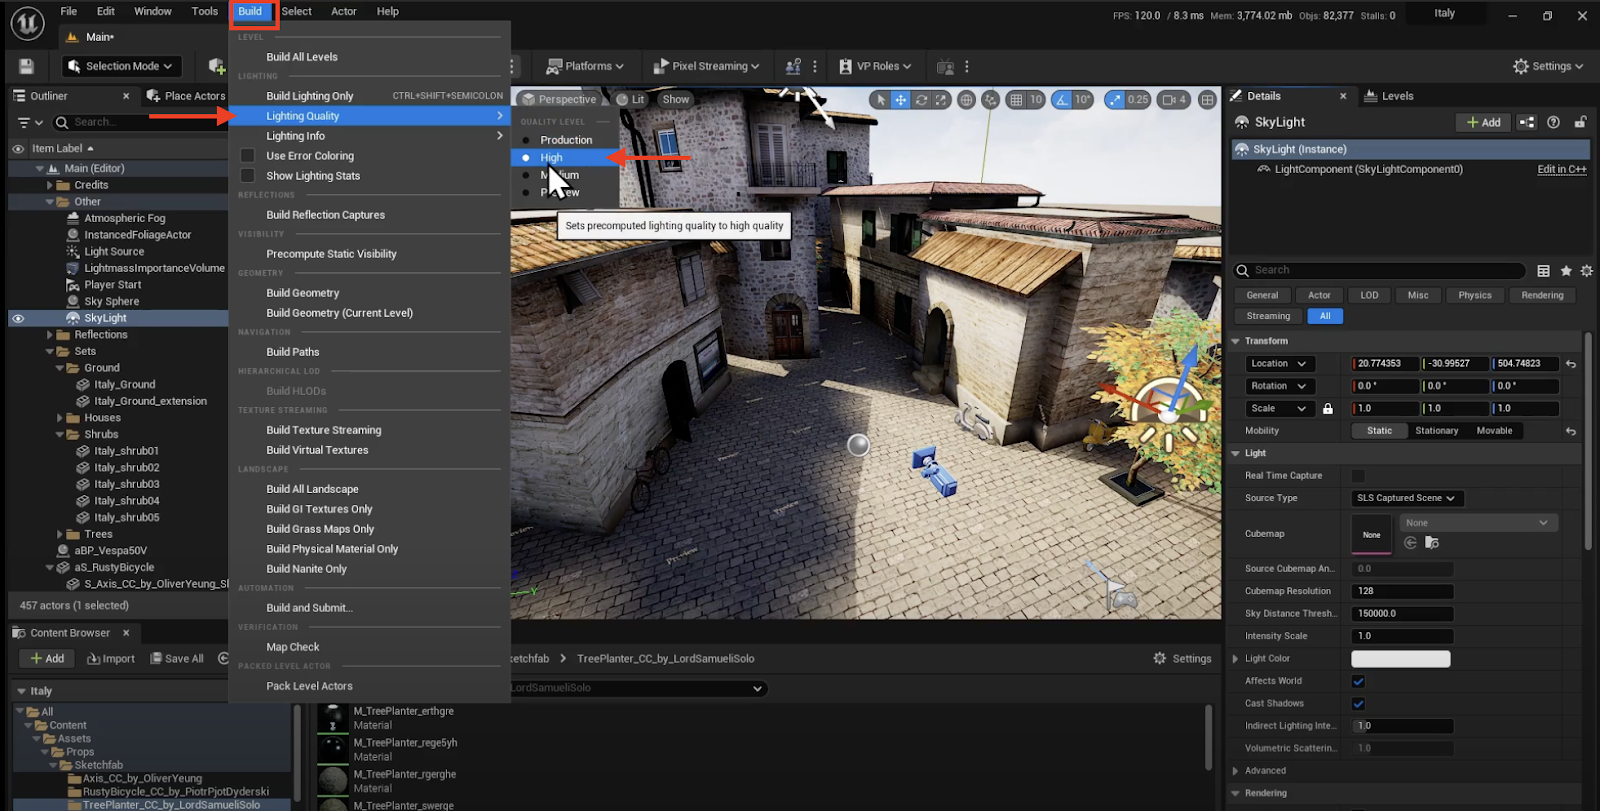The height and width of the screenshot is (811, 1600).
Task: Click the save icon in main toolbar
Action: click(x=27, y=66)
